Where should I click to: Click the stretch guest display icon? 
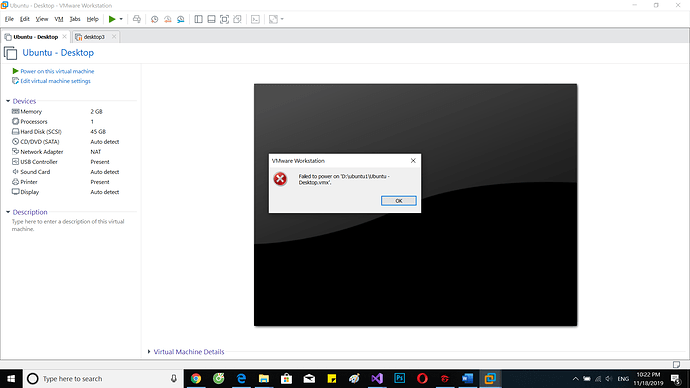(273, 19)
